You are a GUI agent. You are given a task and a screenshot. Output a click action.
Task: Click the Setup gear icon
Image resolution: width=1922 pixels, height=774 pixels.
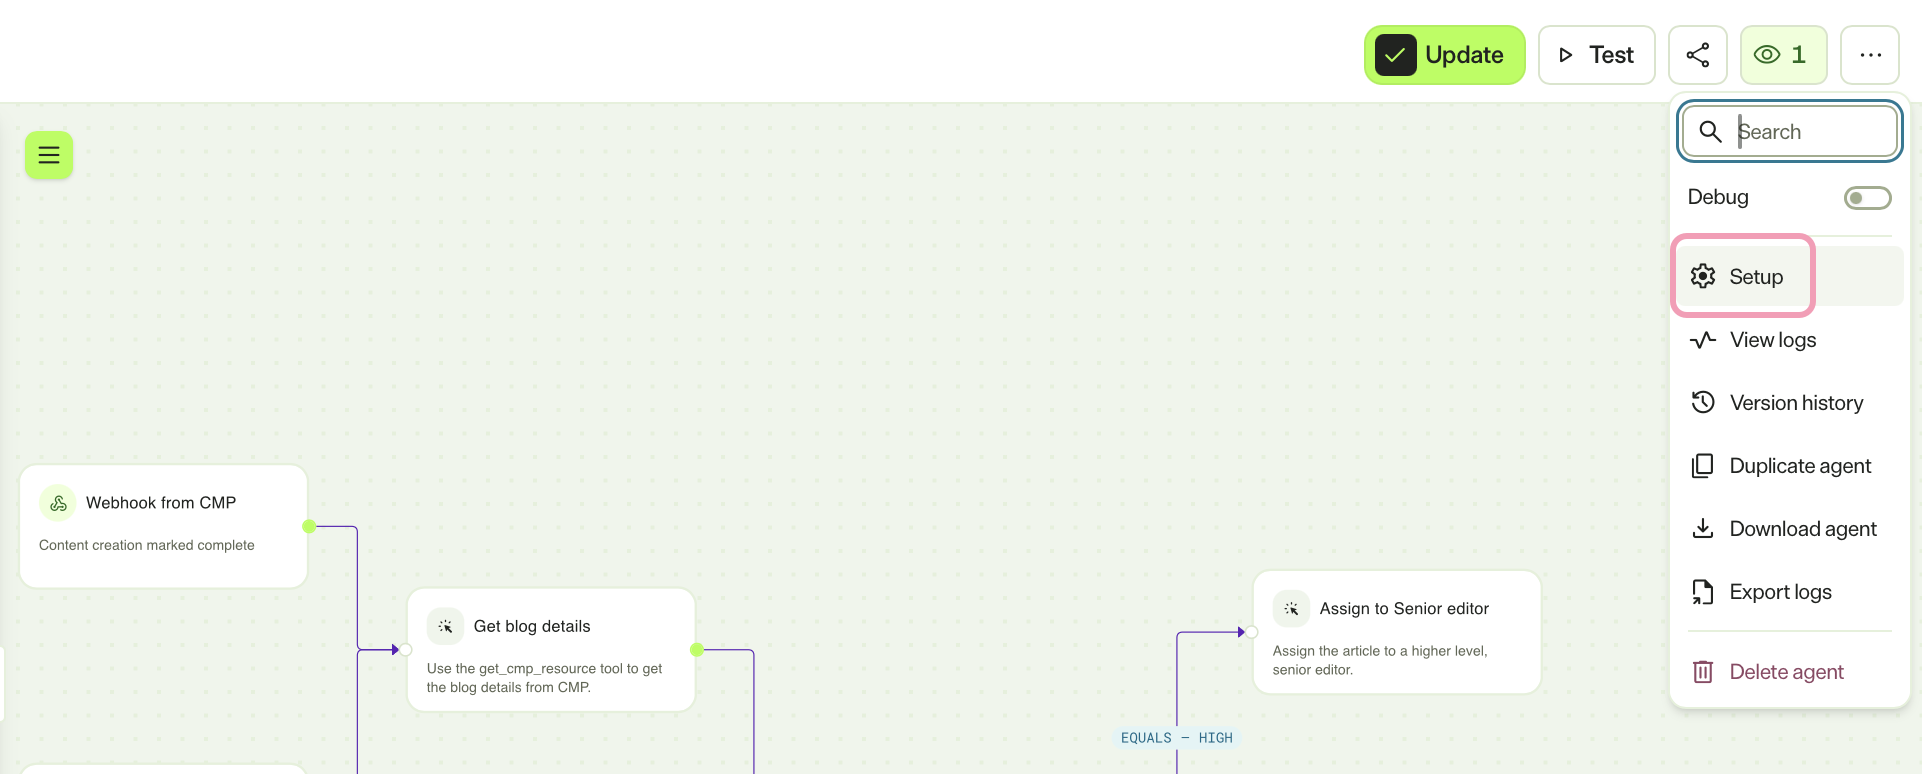tap(1703, 276)
